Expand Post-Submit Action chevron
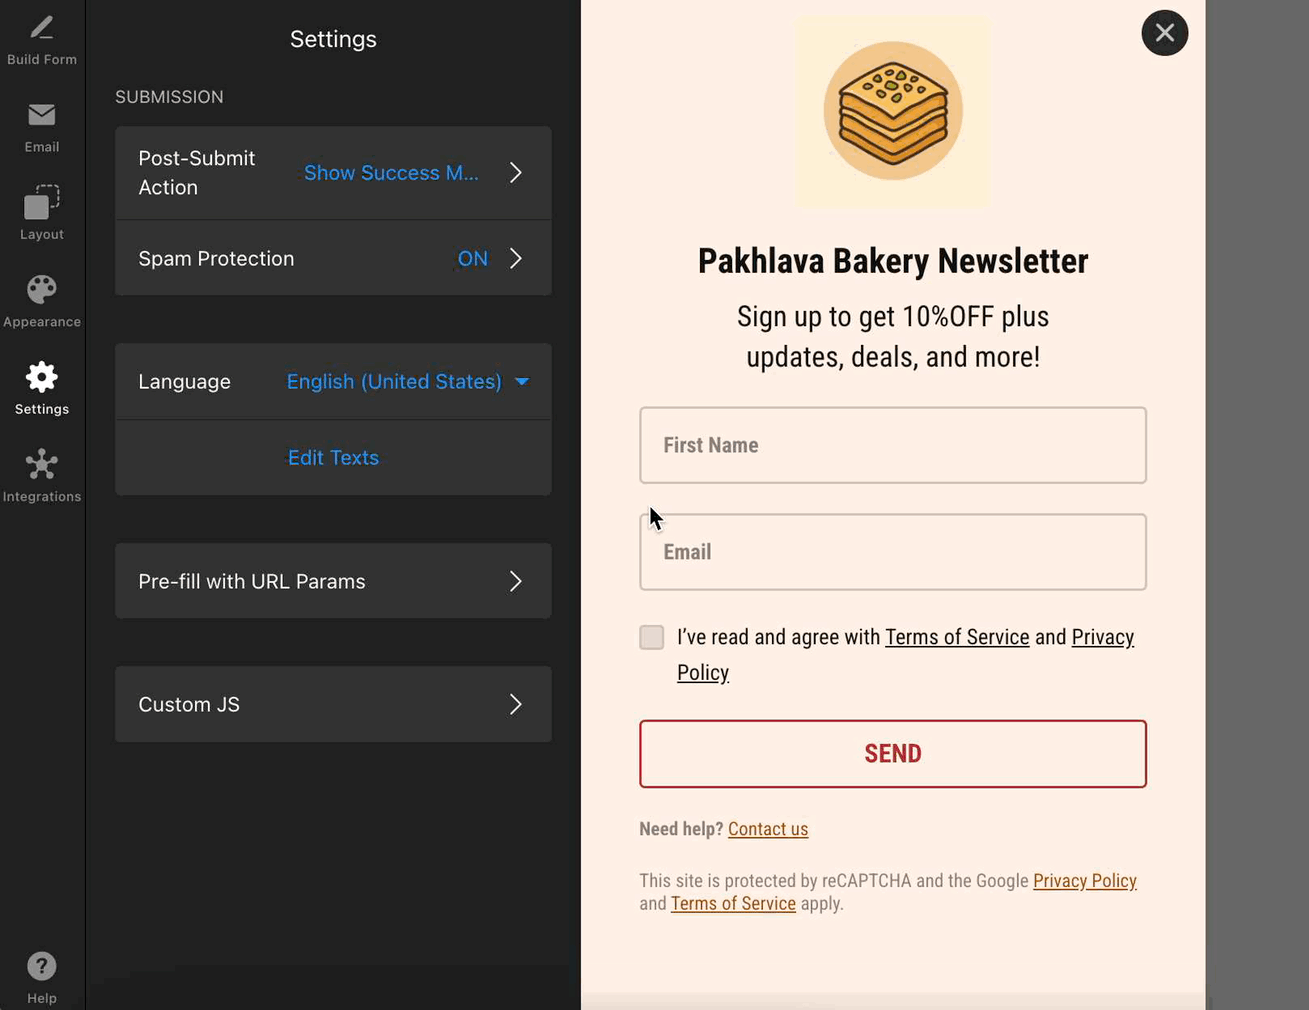The width and height of the screenshot is (1309, 1010). [x=515, y=173]
